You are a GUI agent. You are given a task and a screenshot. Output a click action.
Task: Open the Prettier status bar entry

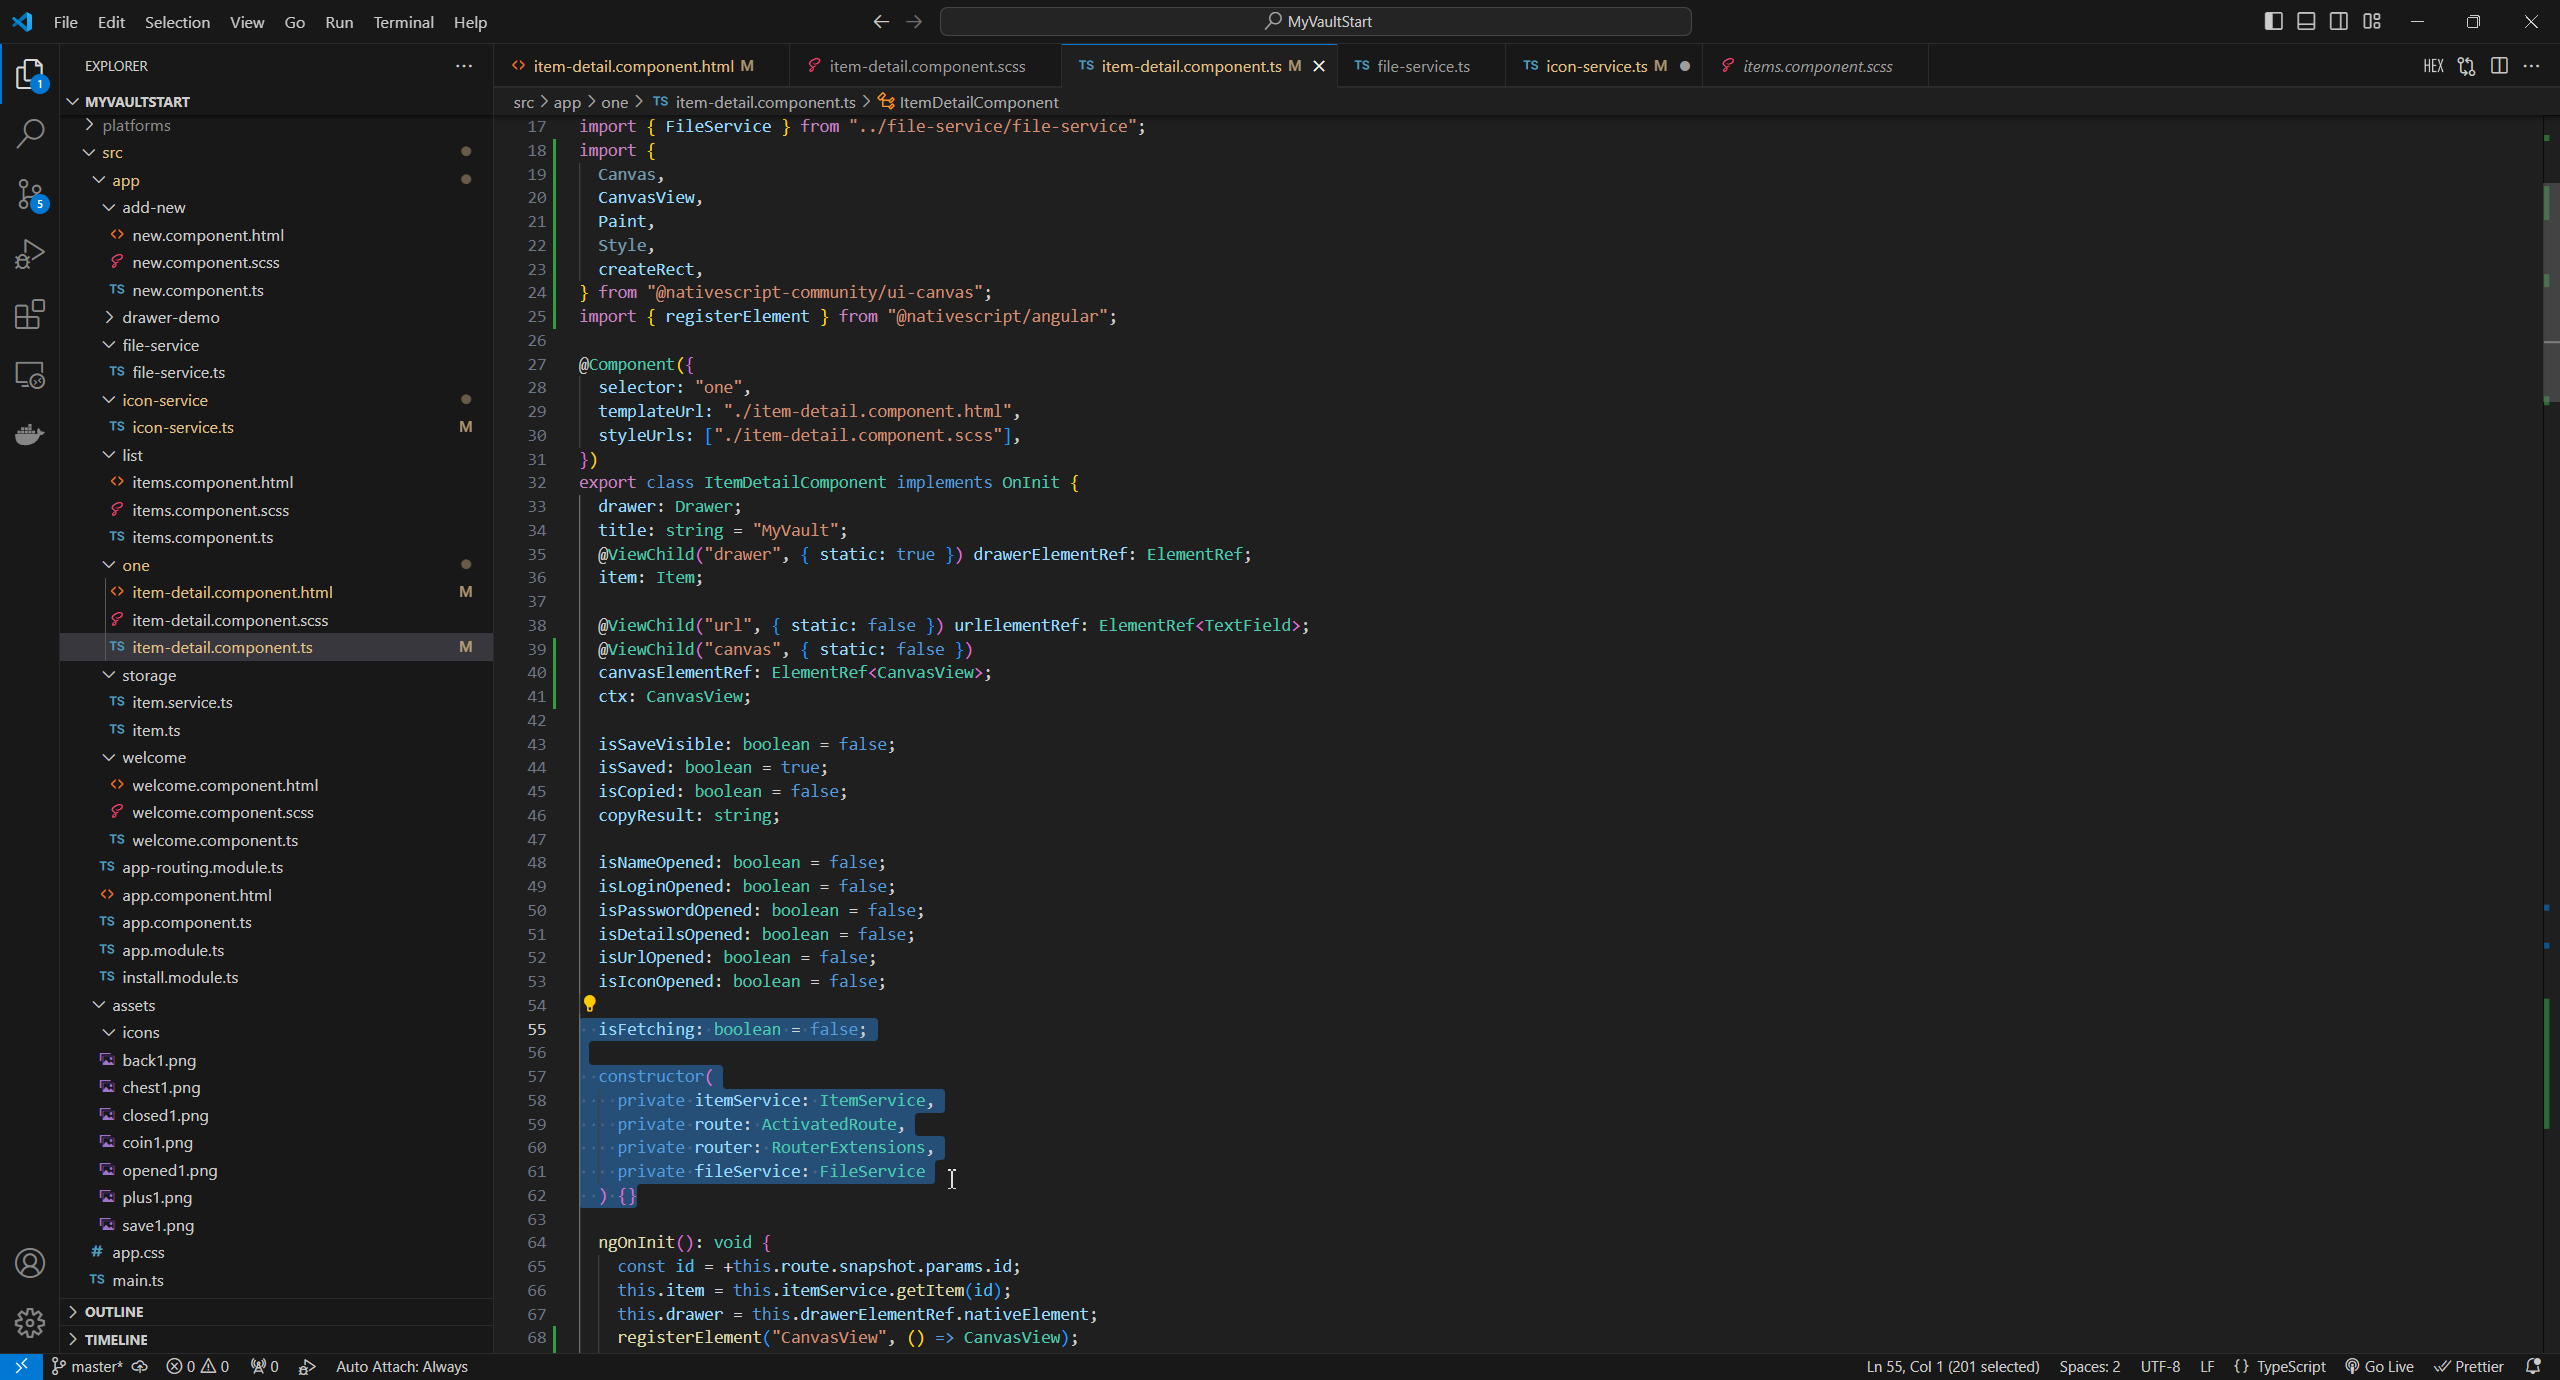[2468, 1366]
